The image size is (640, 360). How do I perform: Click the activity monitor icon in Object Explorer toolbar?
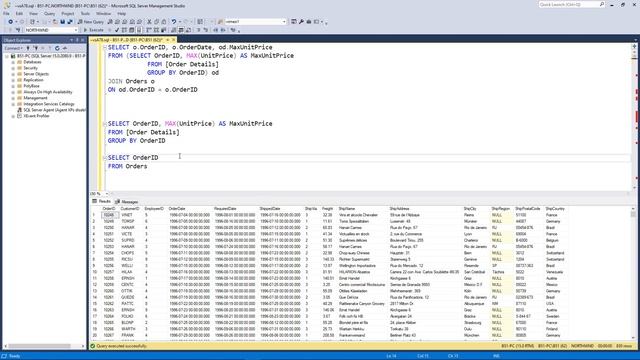tap(64, 48)
